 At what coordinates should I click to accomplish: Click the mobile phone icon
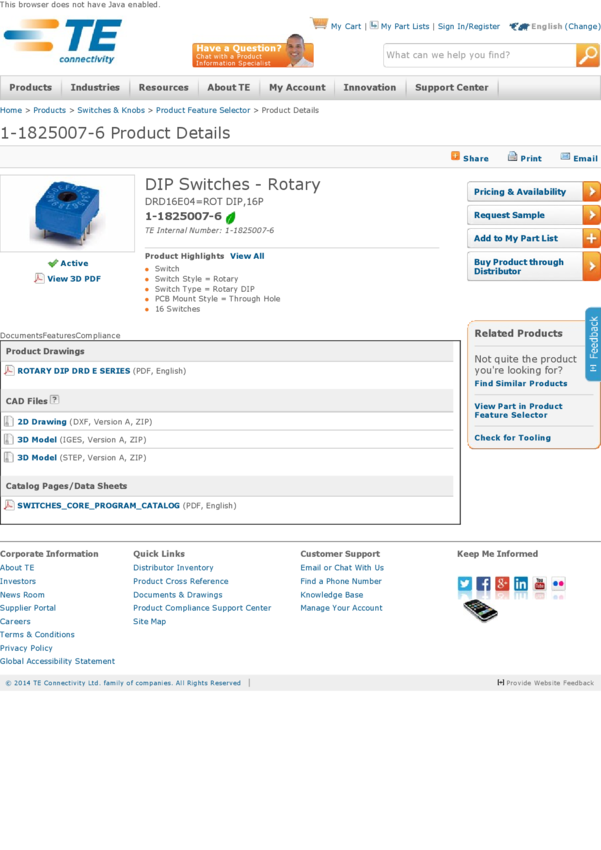click(x=480, y=610)
